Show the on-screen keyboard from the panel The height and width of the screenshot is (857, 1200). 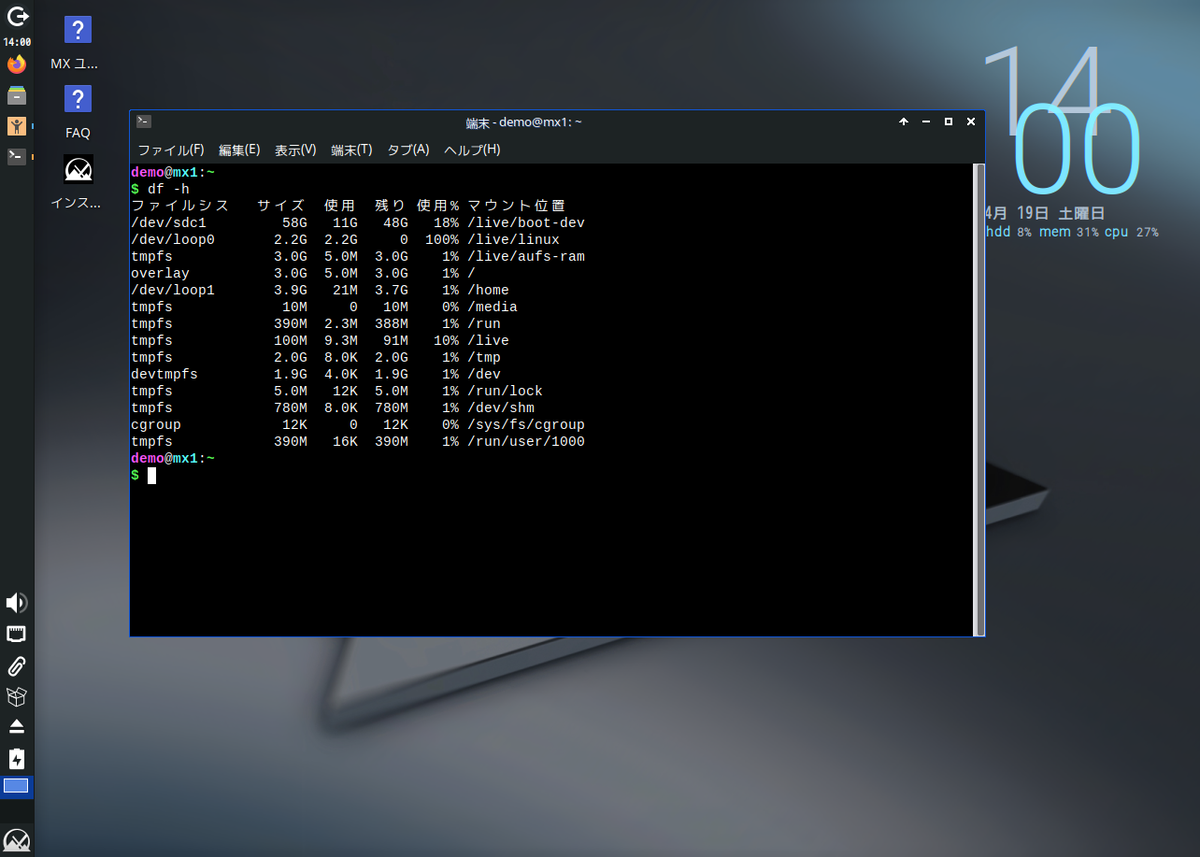click(x=17, y=633)
